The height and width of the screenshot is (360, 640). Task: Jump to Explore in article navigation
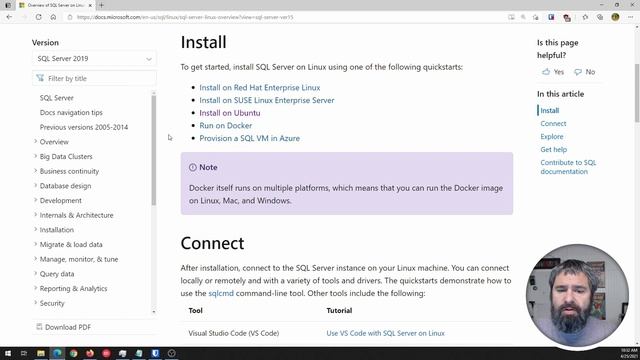coord(552,137)
